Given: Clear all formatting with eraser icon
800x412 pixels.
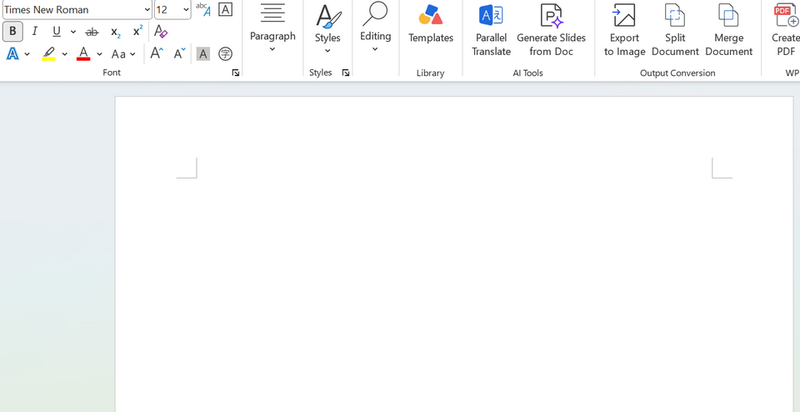Looking at the screenshot, I should pos(161,32).
